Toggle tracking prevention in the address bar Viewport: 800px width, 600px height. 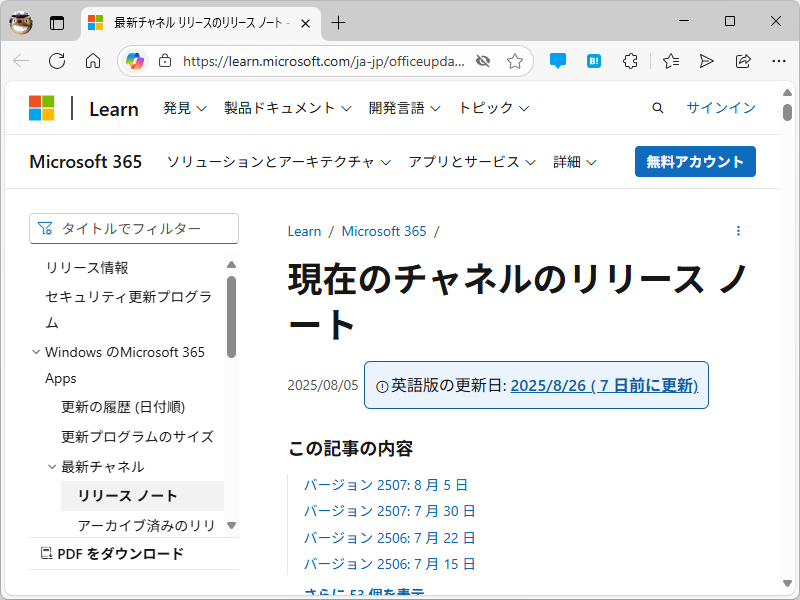coord(482,61)
